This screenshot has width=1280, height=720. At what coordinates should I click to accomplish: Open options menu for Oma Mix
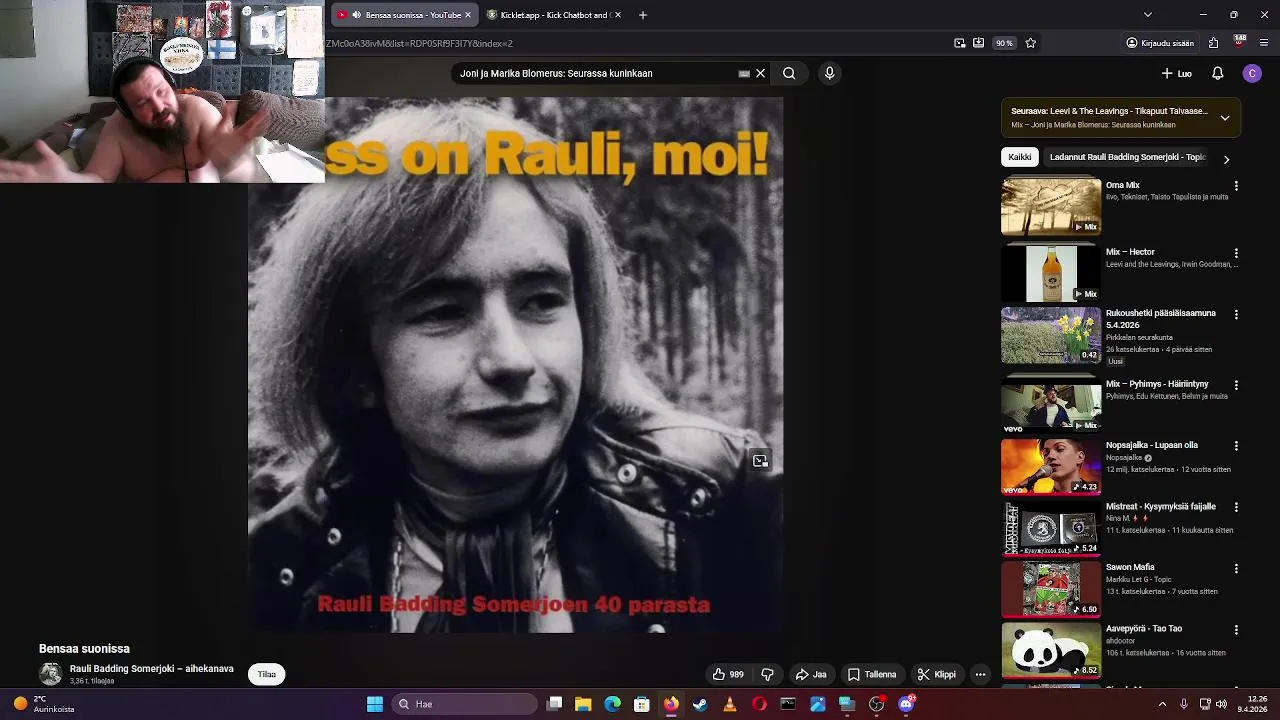1236,186
